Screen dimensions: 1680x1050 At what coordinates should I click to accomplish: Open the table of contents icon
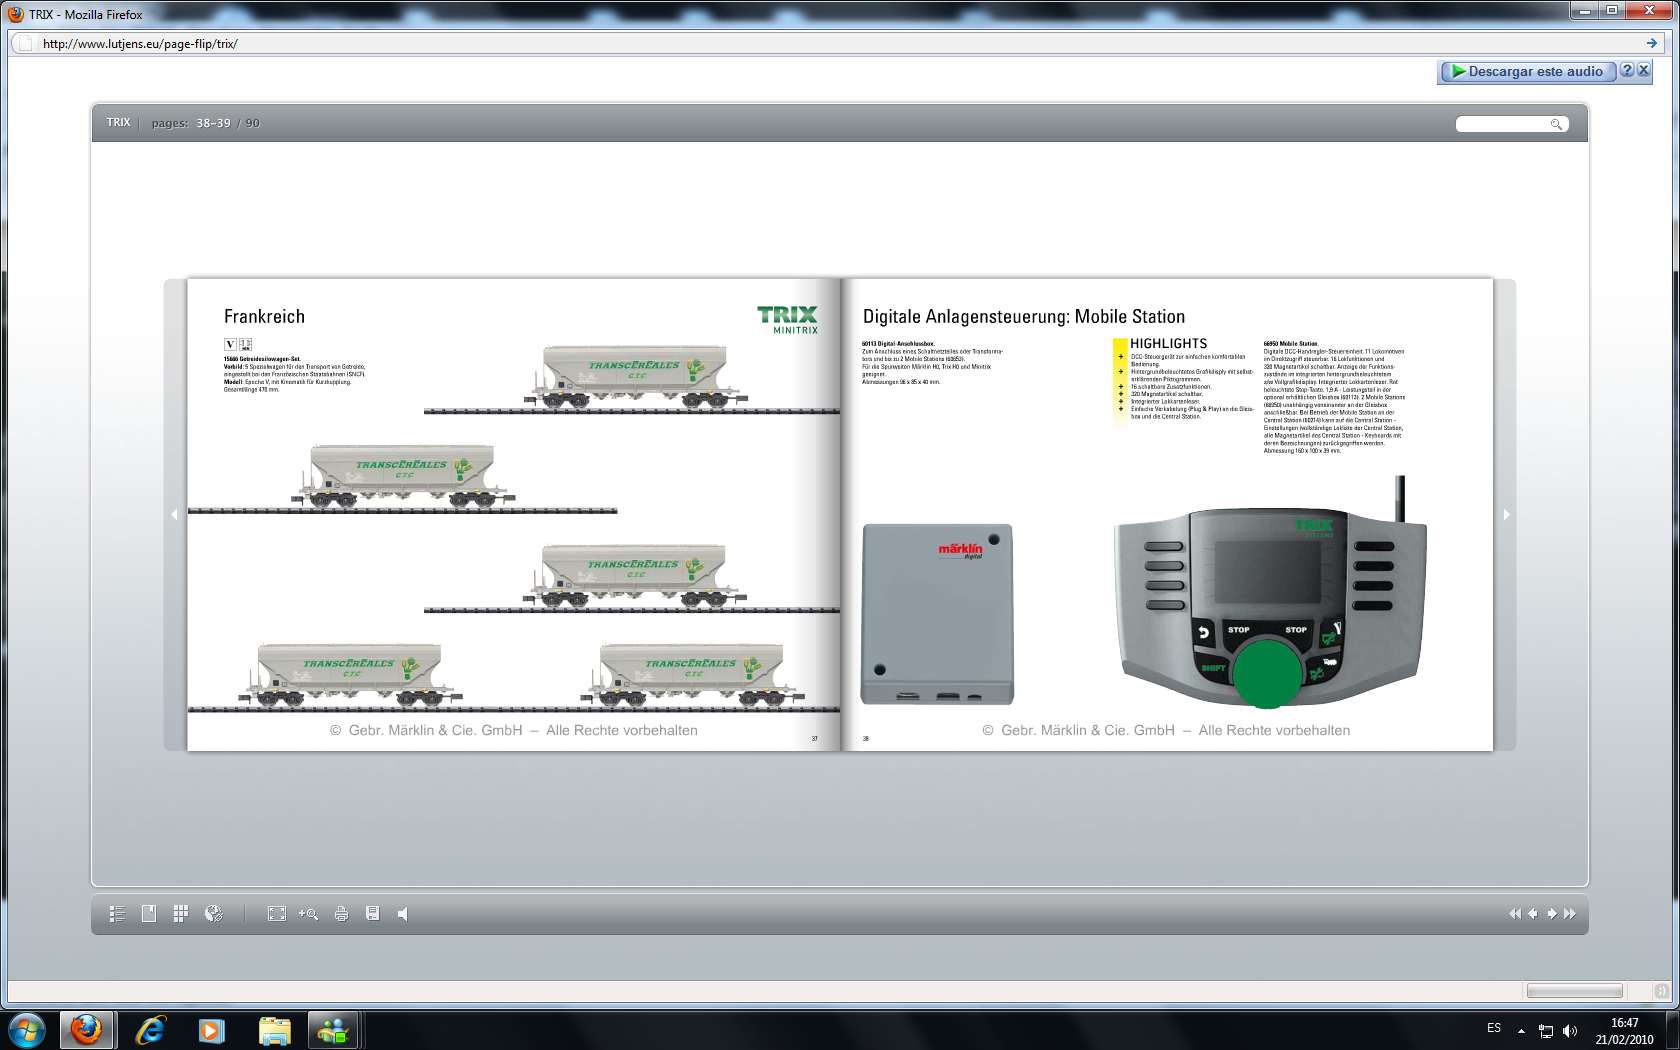[x=117, y=914]
